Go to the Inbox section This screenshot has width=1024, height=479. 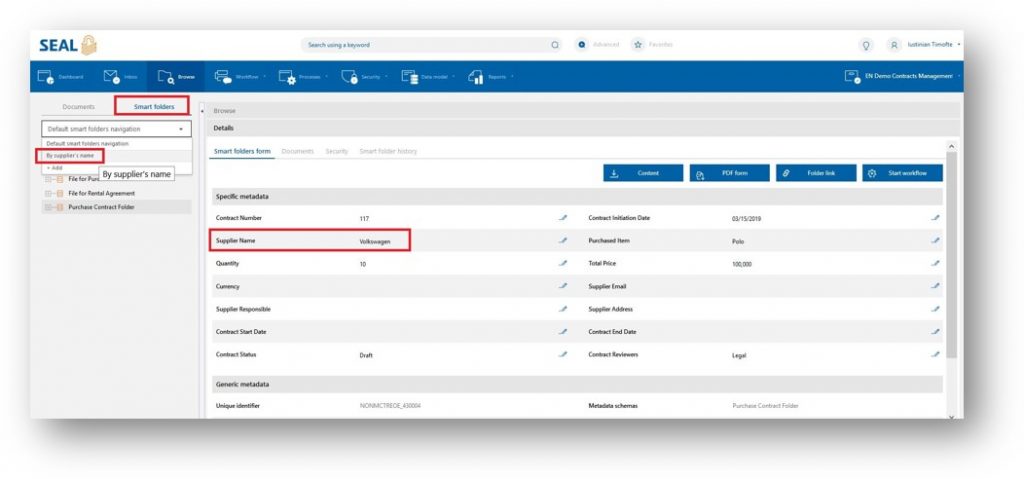pos(121,77)
